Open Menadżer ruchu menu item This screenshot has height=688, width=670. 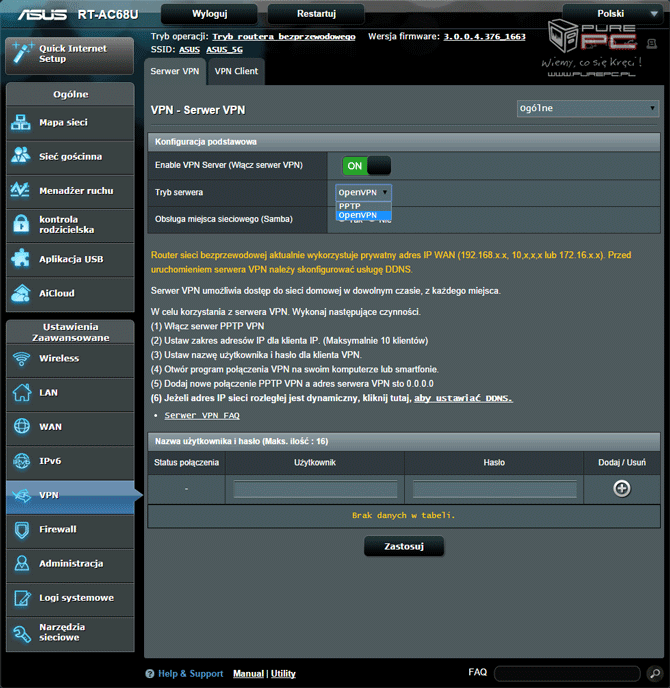point(70,190)
